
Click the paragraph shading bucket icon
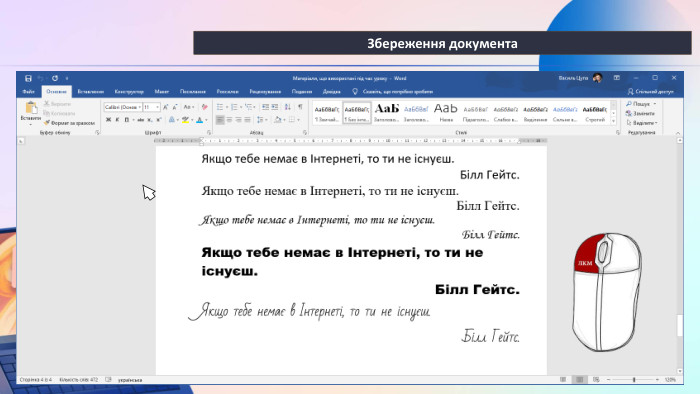coord(278,120)
